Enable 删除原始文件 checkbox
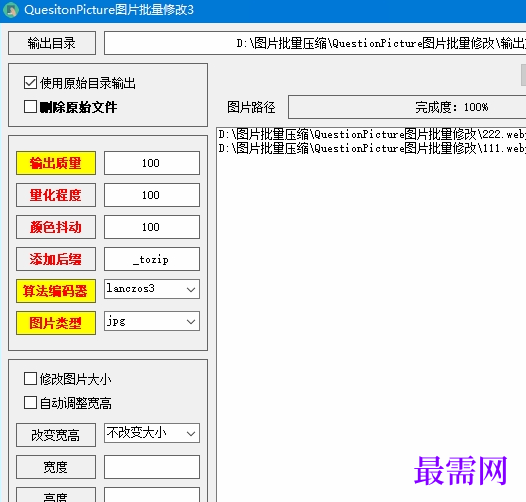This screenshot has height=502, width=526. (x=30, y=107)
